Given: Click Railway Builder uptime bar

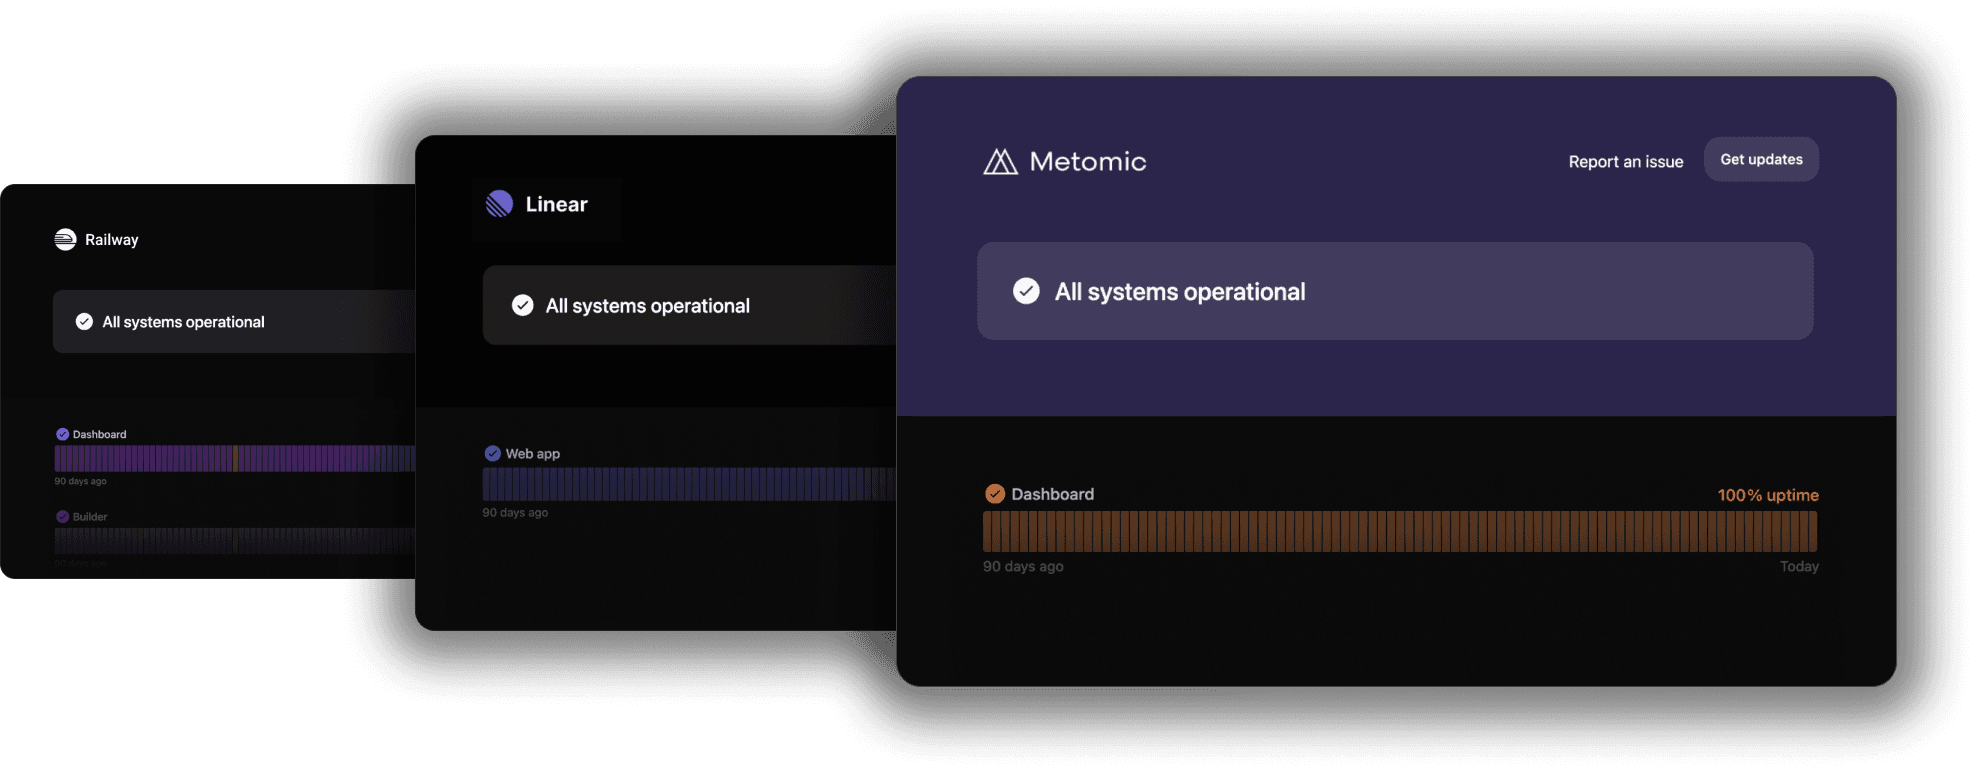Looking at the screenshot, I should [234, 541].
